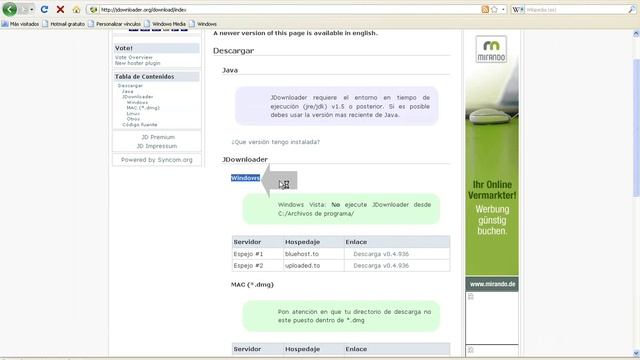The height and width of the screenshot is (360, 640).
Task: Click the New hoster plugin link
Action: [x=138, y=63]
